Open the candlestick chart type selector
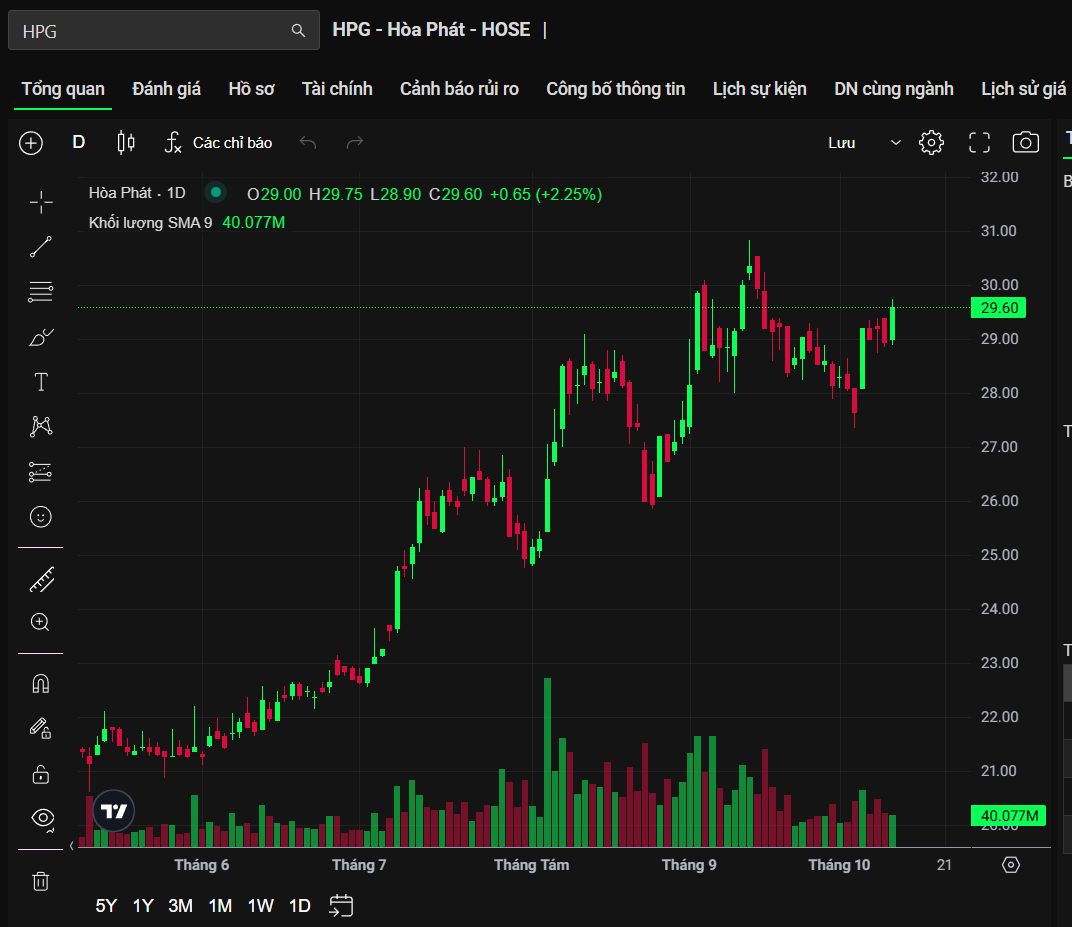This screenshot has height=927, width=1072. [x=126, y=143]
